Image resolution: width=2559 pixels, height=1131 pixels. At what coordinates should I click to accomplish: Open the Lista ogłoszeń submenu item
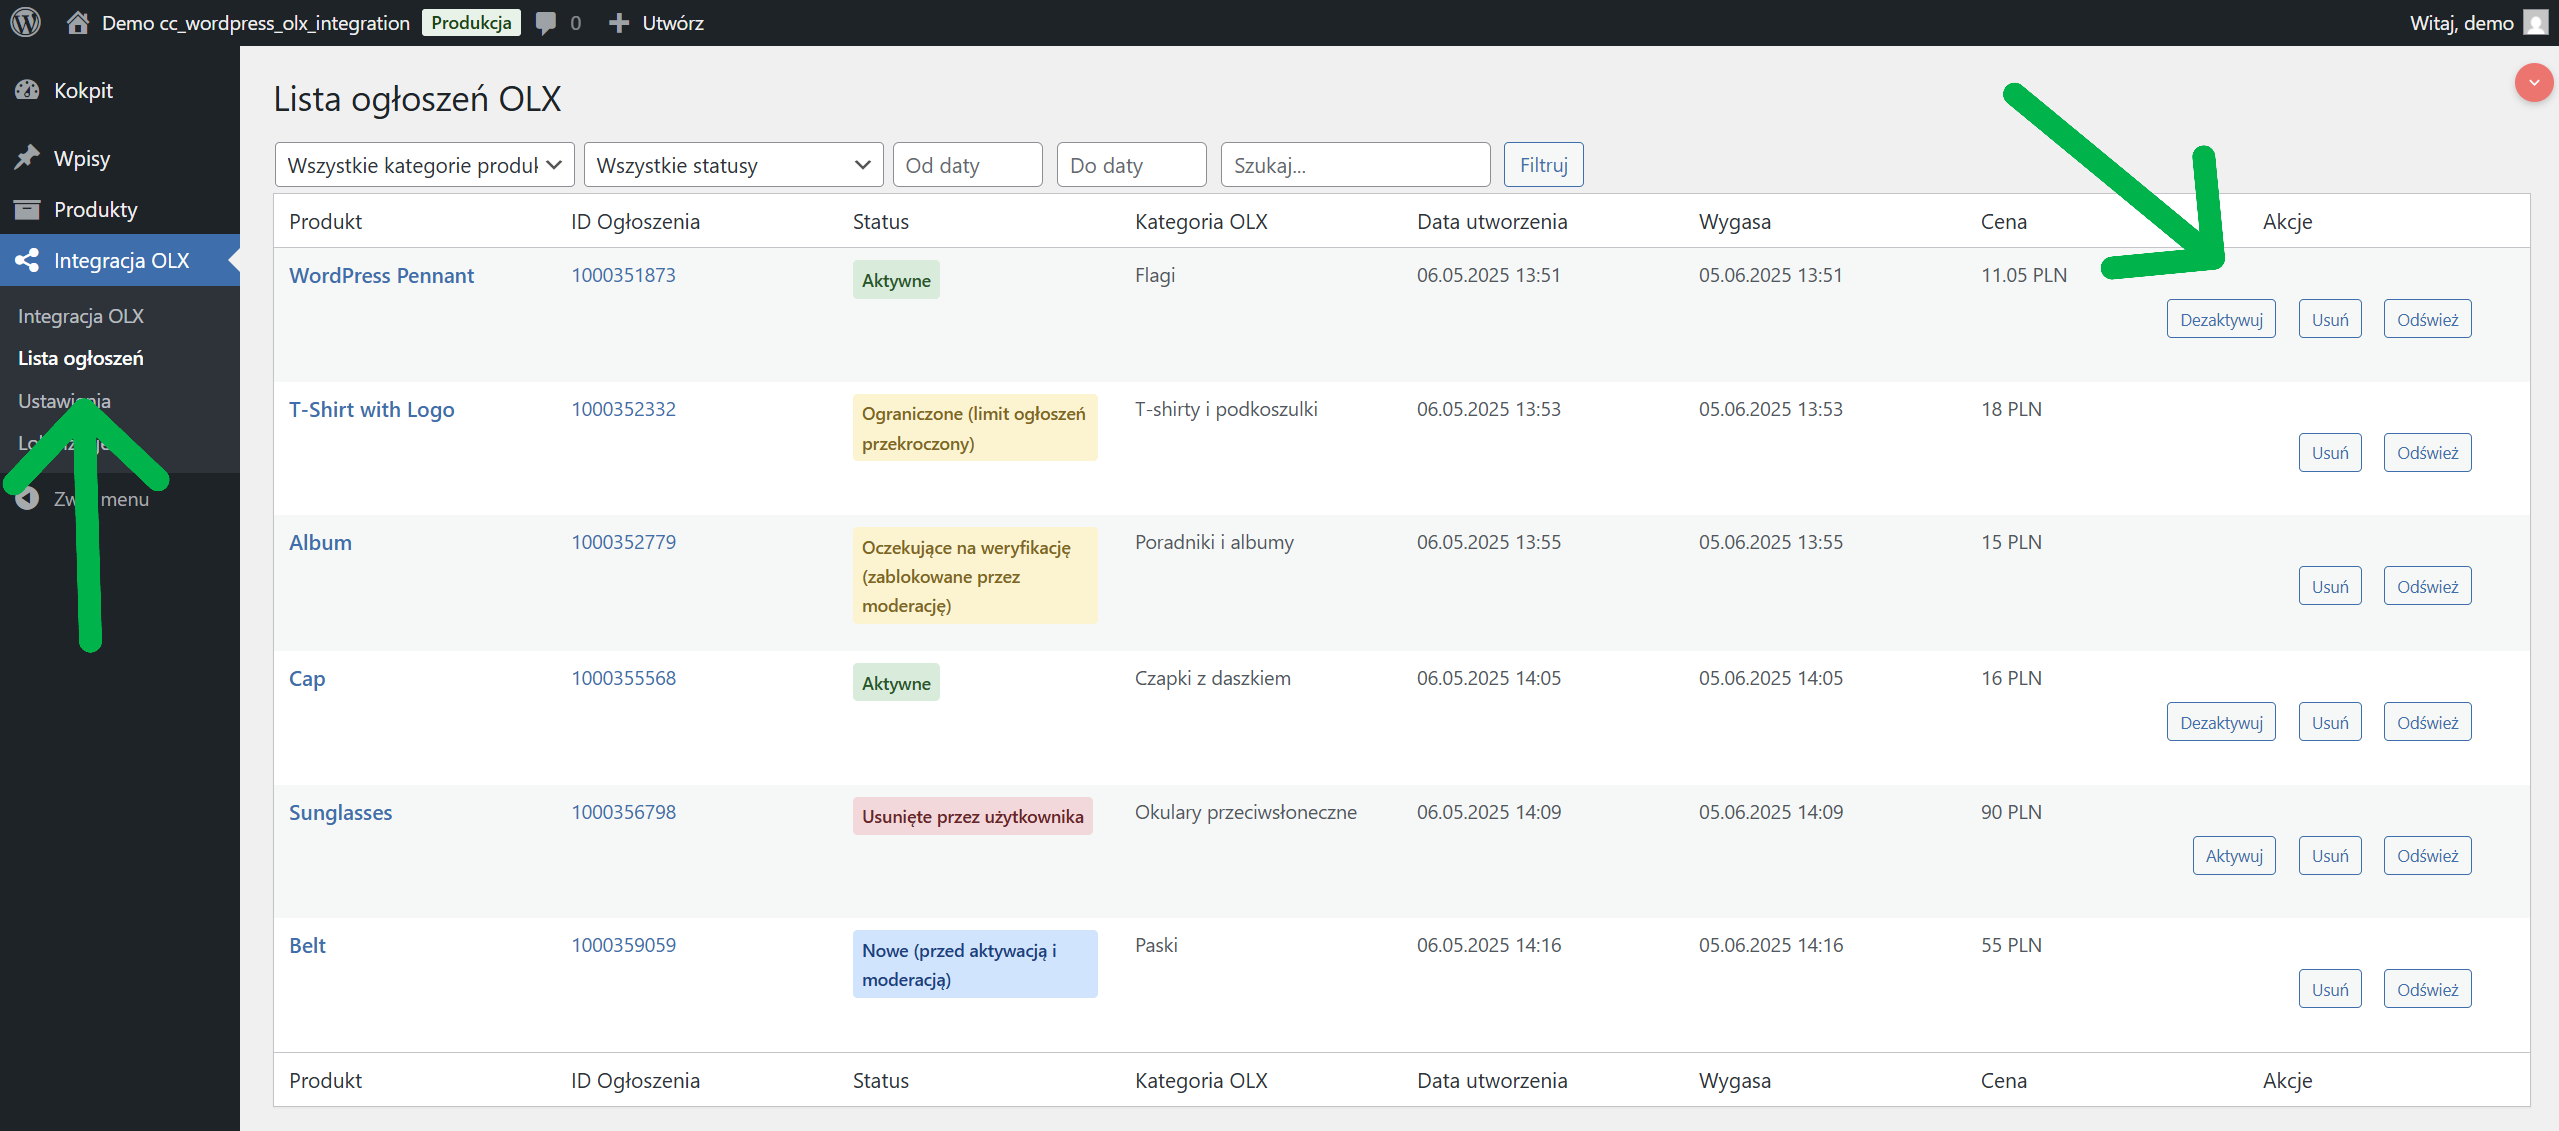tap(81, 358)
